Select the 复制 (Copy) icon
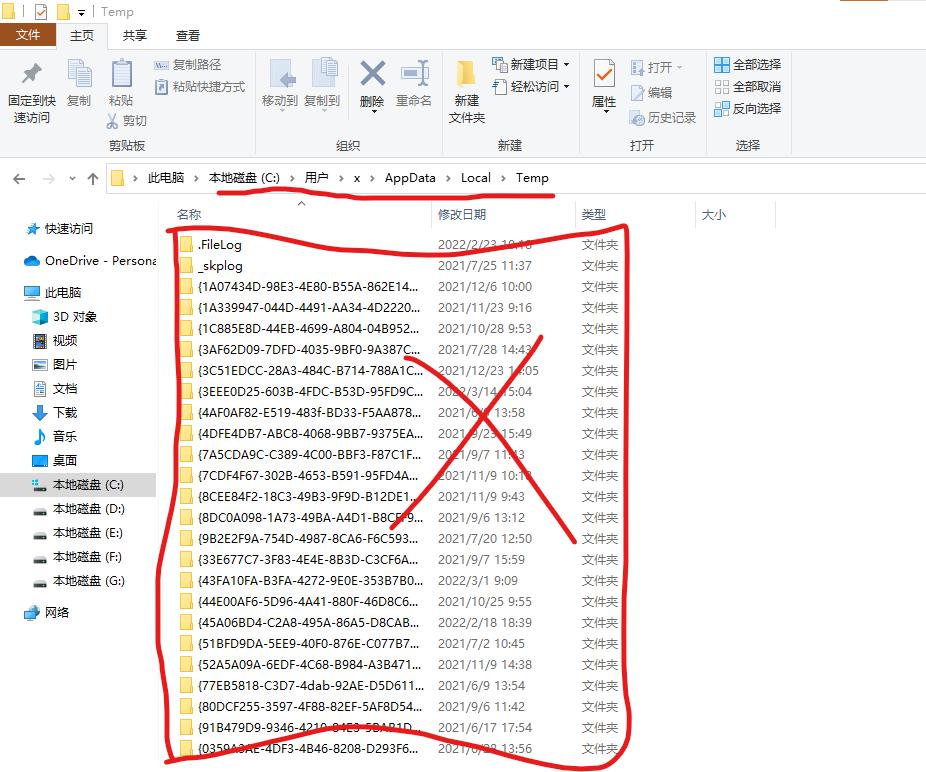 (80, 85)
